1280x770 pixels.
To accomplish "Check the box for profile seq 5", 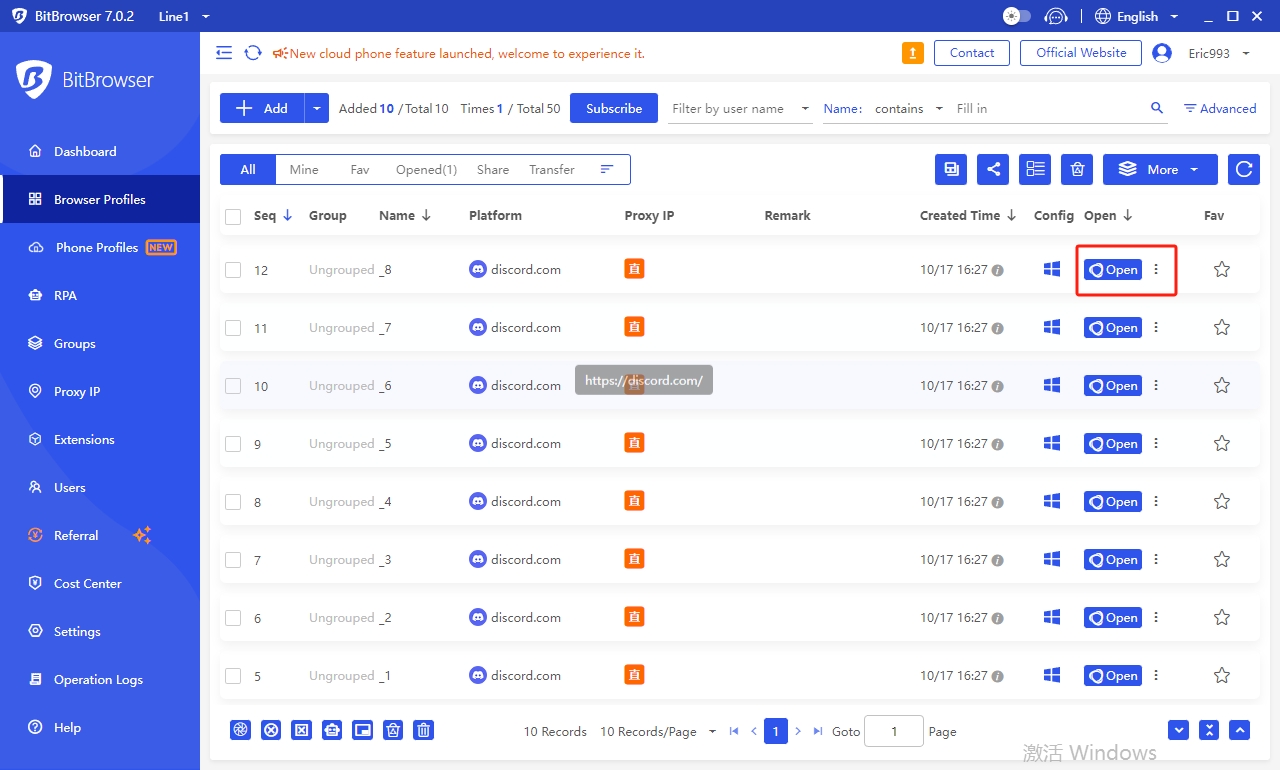I will point(233,676).
